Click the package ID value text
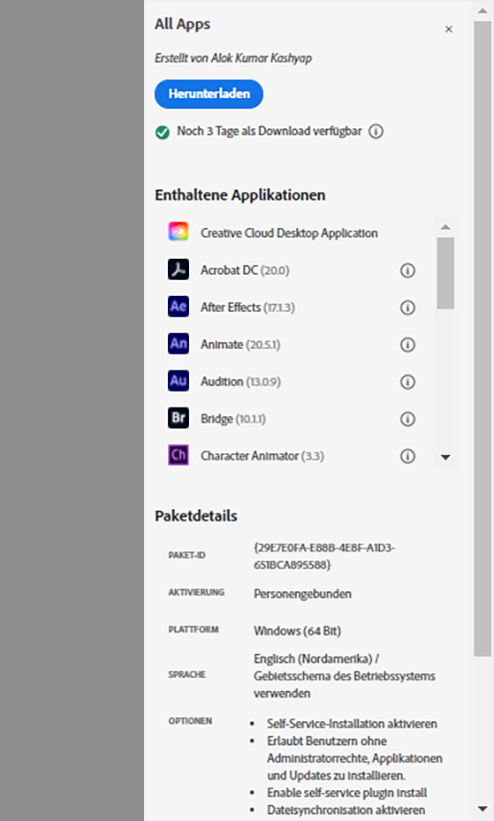The width and height of the screenshot is (494, 821). 324,556
